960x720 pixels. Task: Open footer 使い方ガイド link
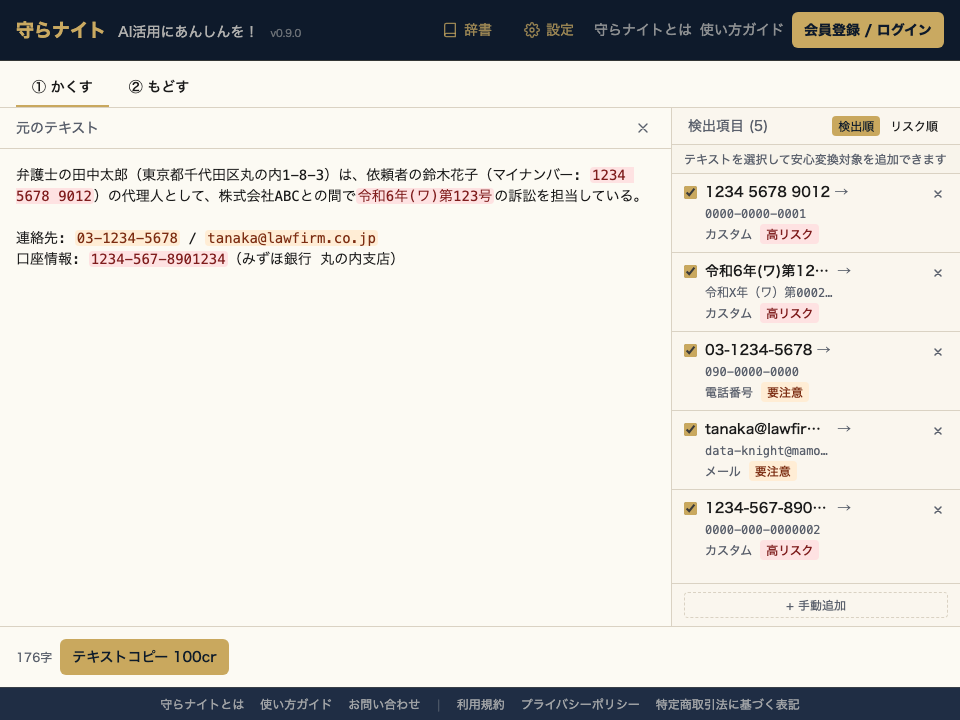pos(296,705)
